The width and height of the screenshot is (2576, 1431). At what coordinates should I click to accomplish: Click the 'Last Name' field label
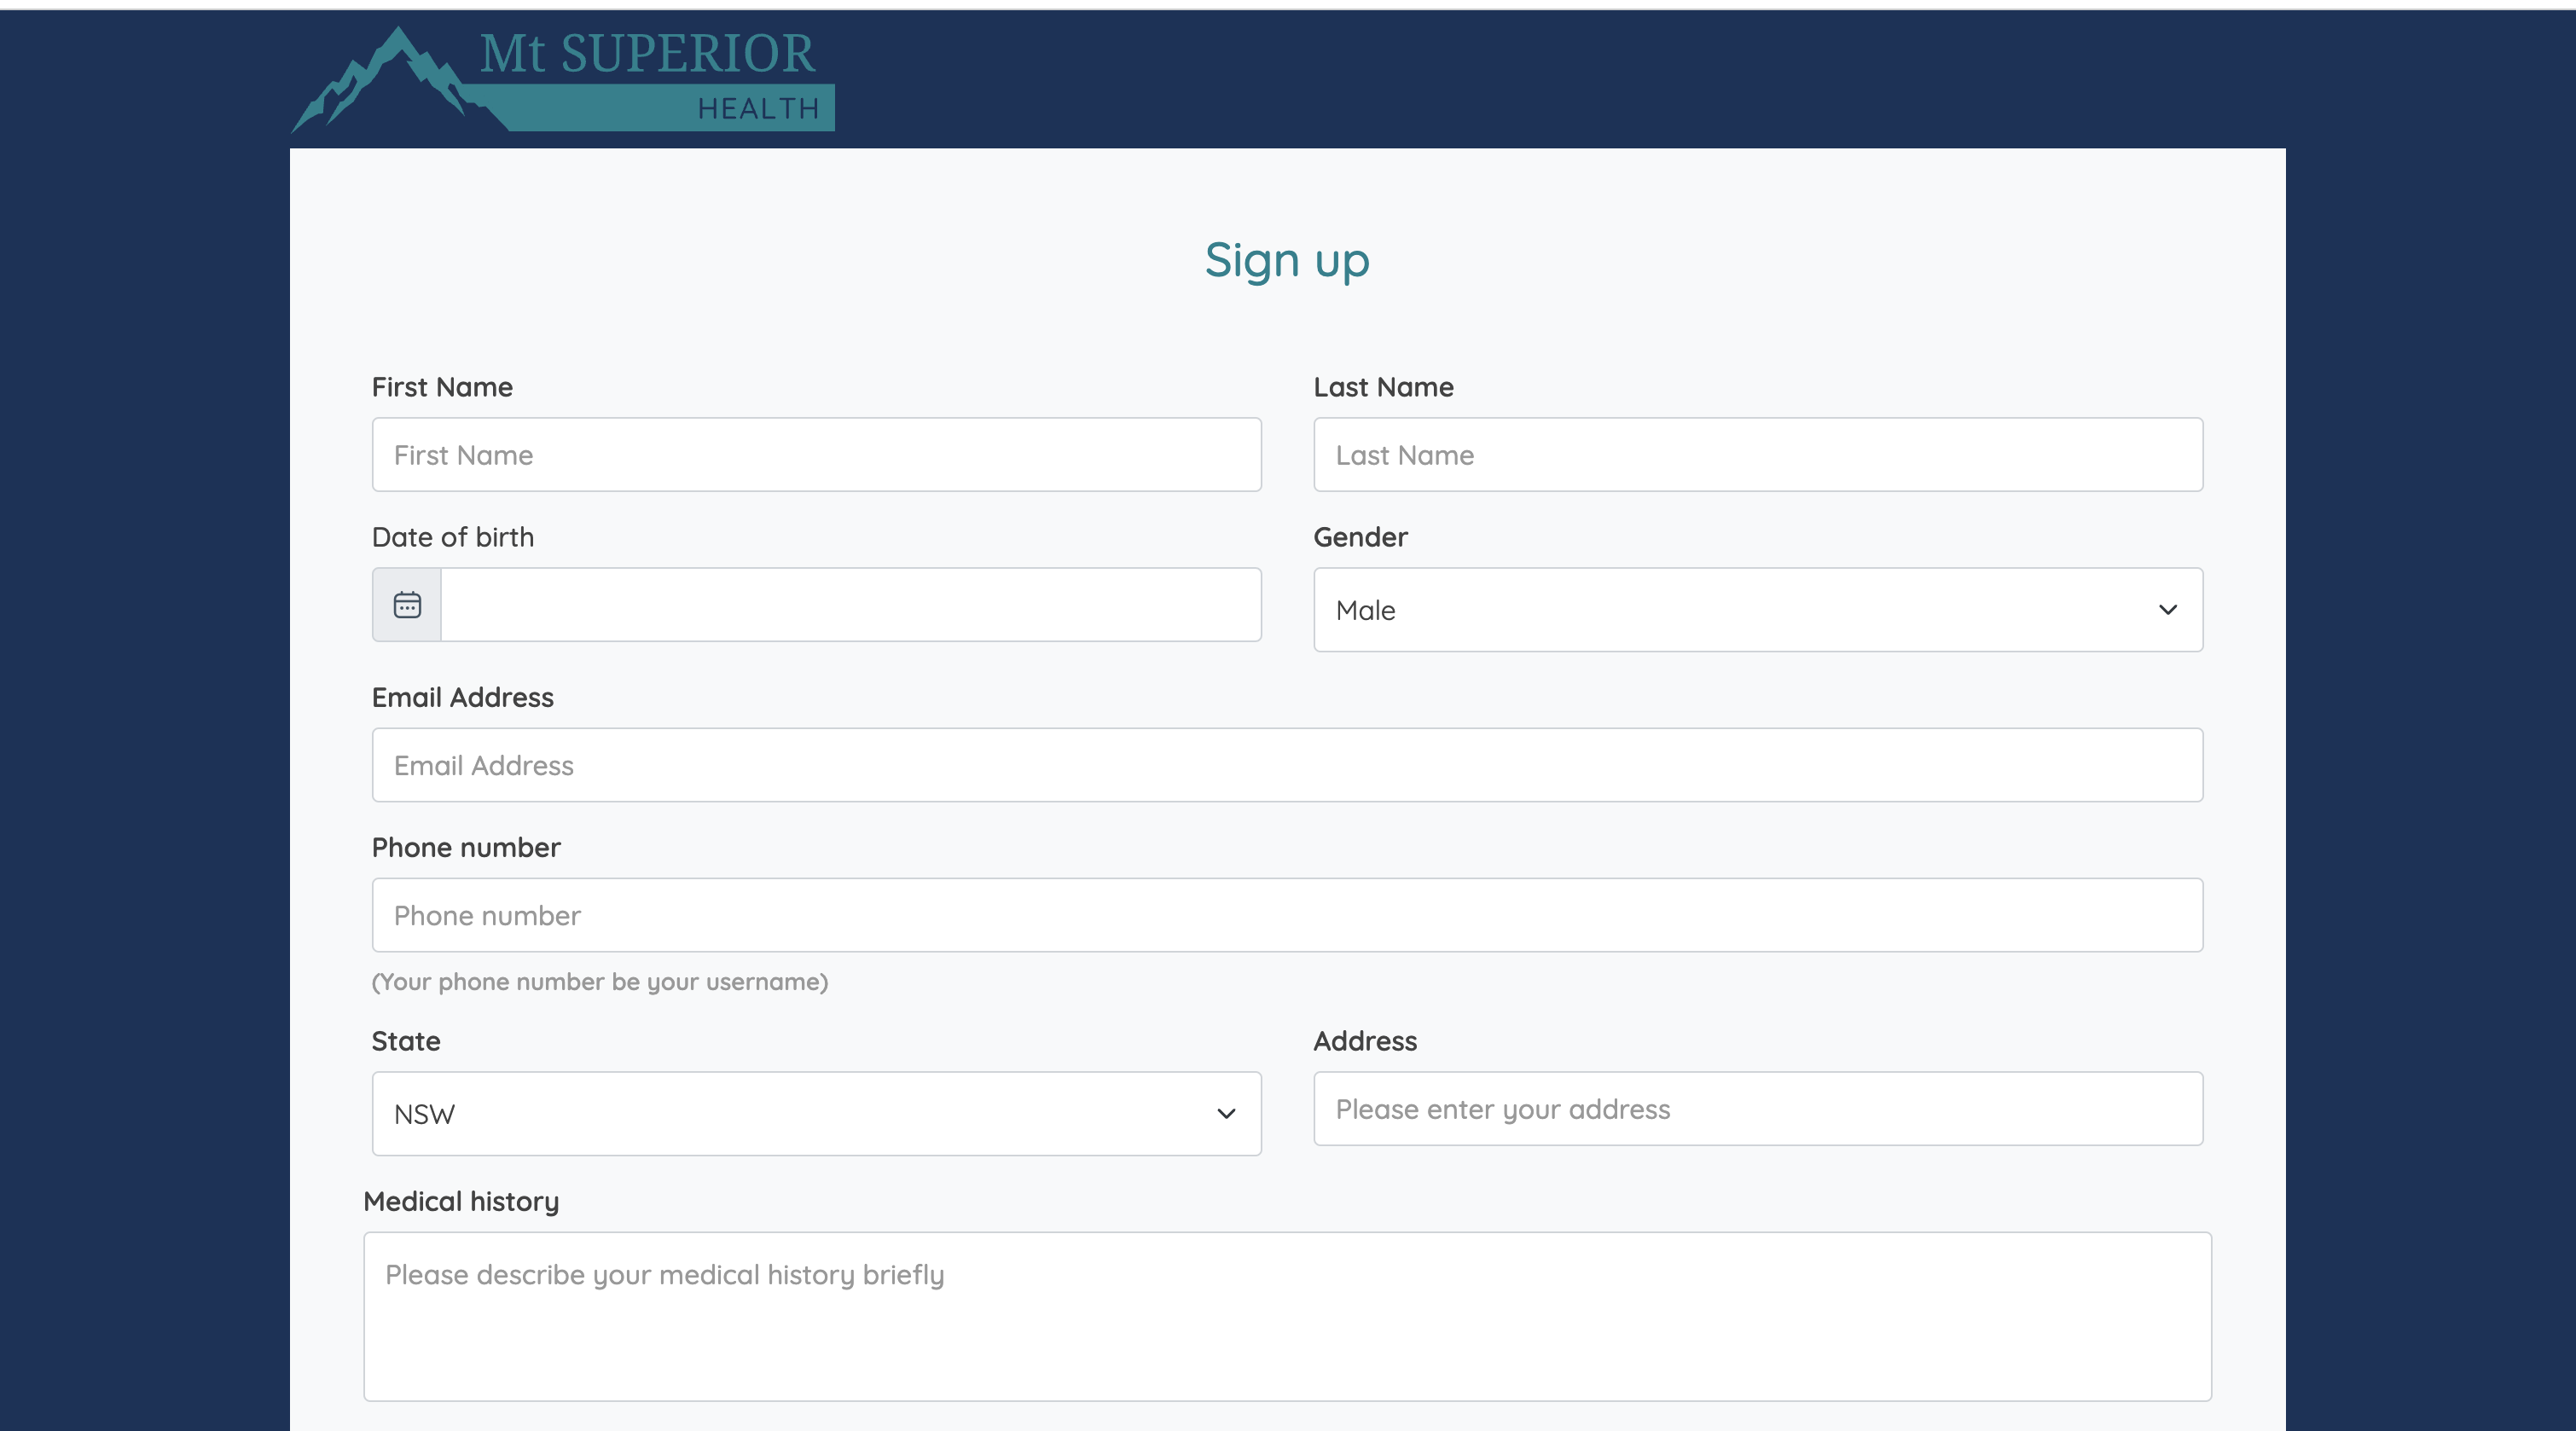pos(1383,387)
